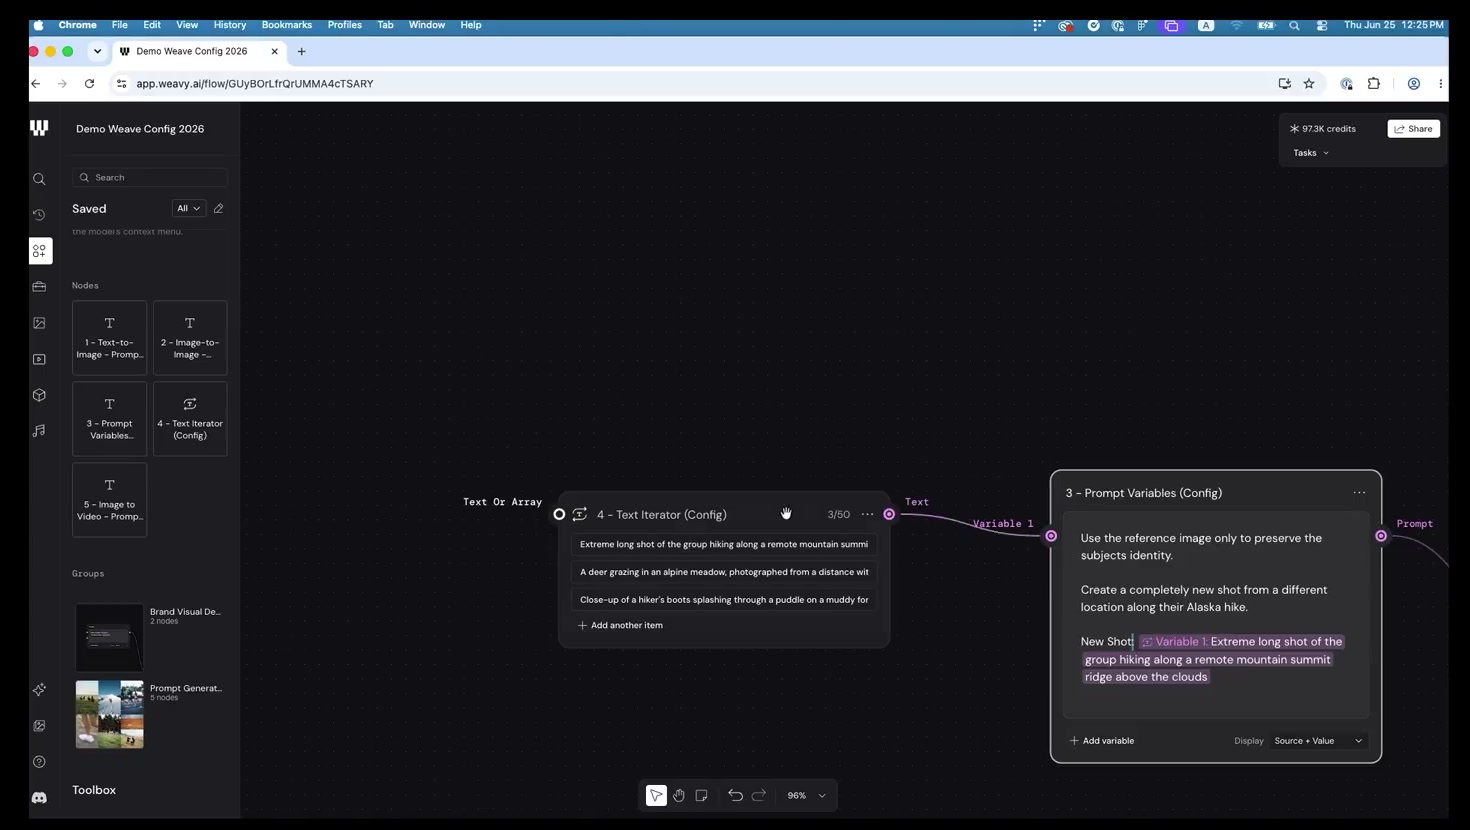
Task: Open the toolbox briefcase icon in rail
Action: pyautogui.click(x=39, y=287)
